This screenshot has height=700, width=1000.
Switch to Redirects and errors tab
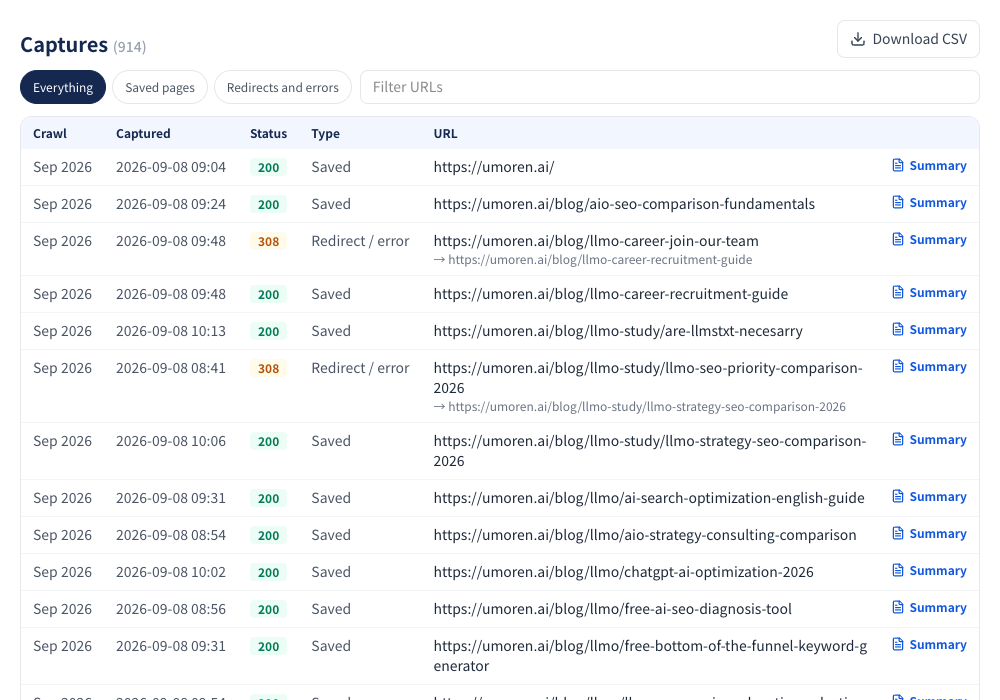click(x=283, y=87)
